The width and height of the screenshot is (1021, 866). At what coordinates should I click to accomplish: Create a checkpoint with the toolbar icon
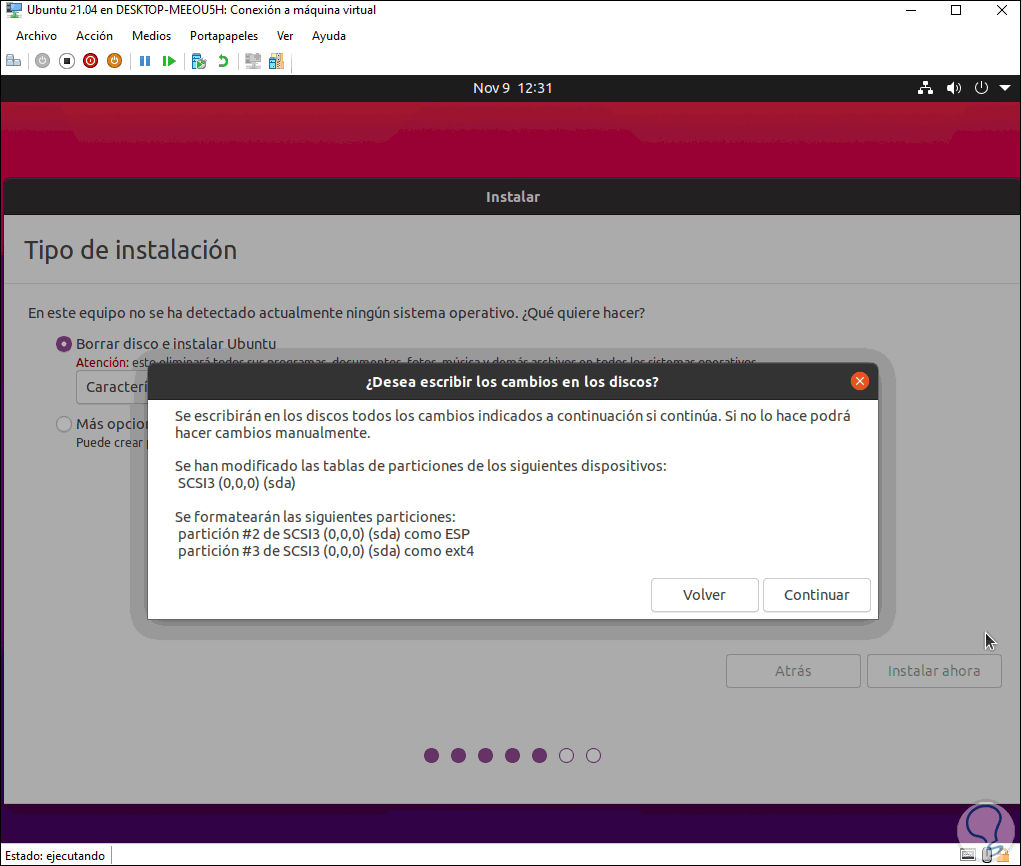pos(199,61)
